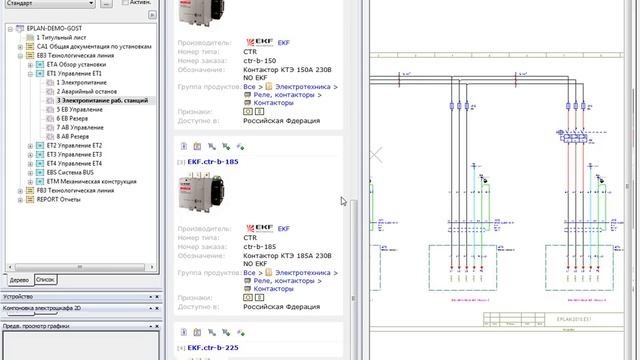Click small arrow button above project tree

[x=152, y=15]
